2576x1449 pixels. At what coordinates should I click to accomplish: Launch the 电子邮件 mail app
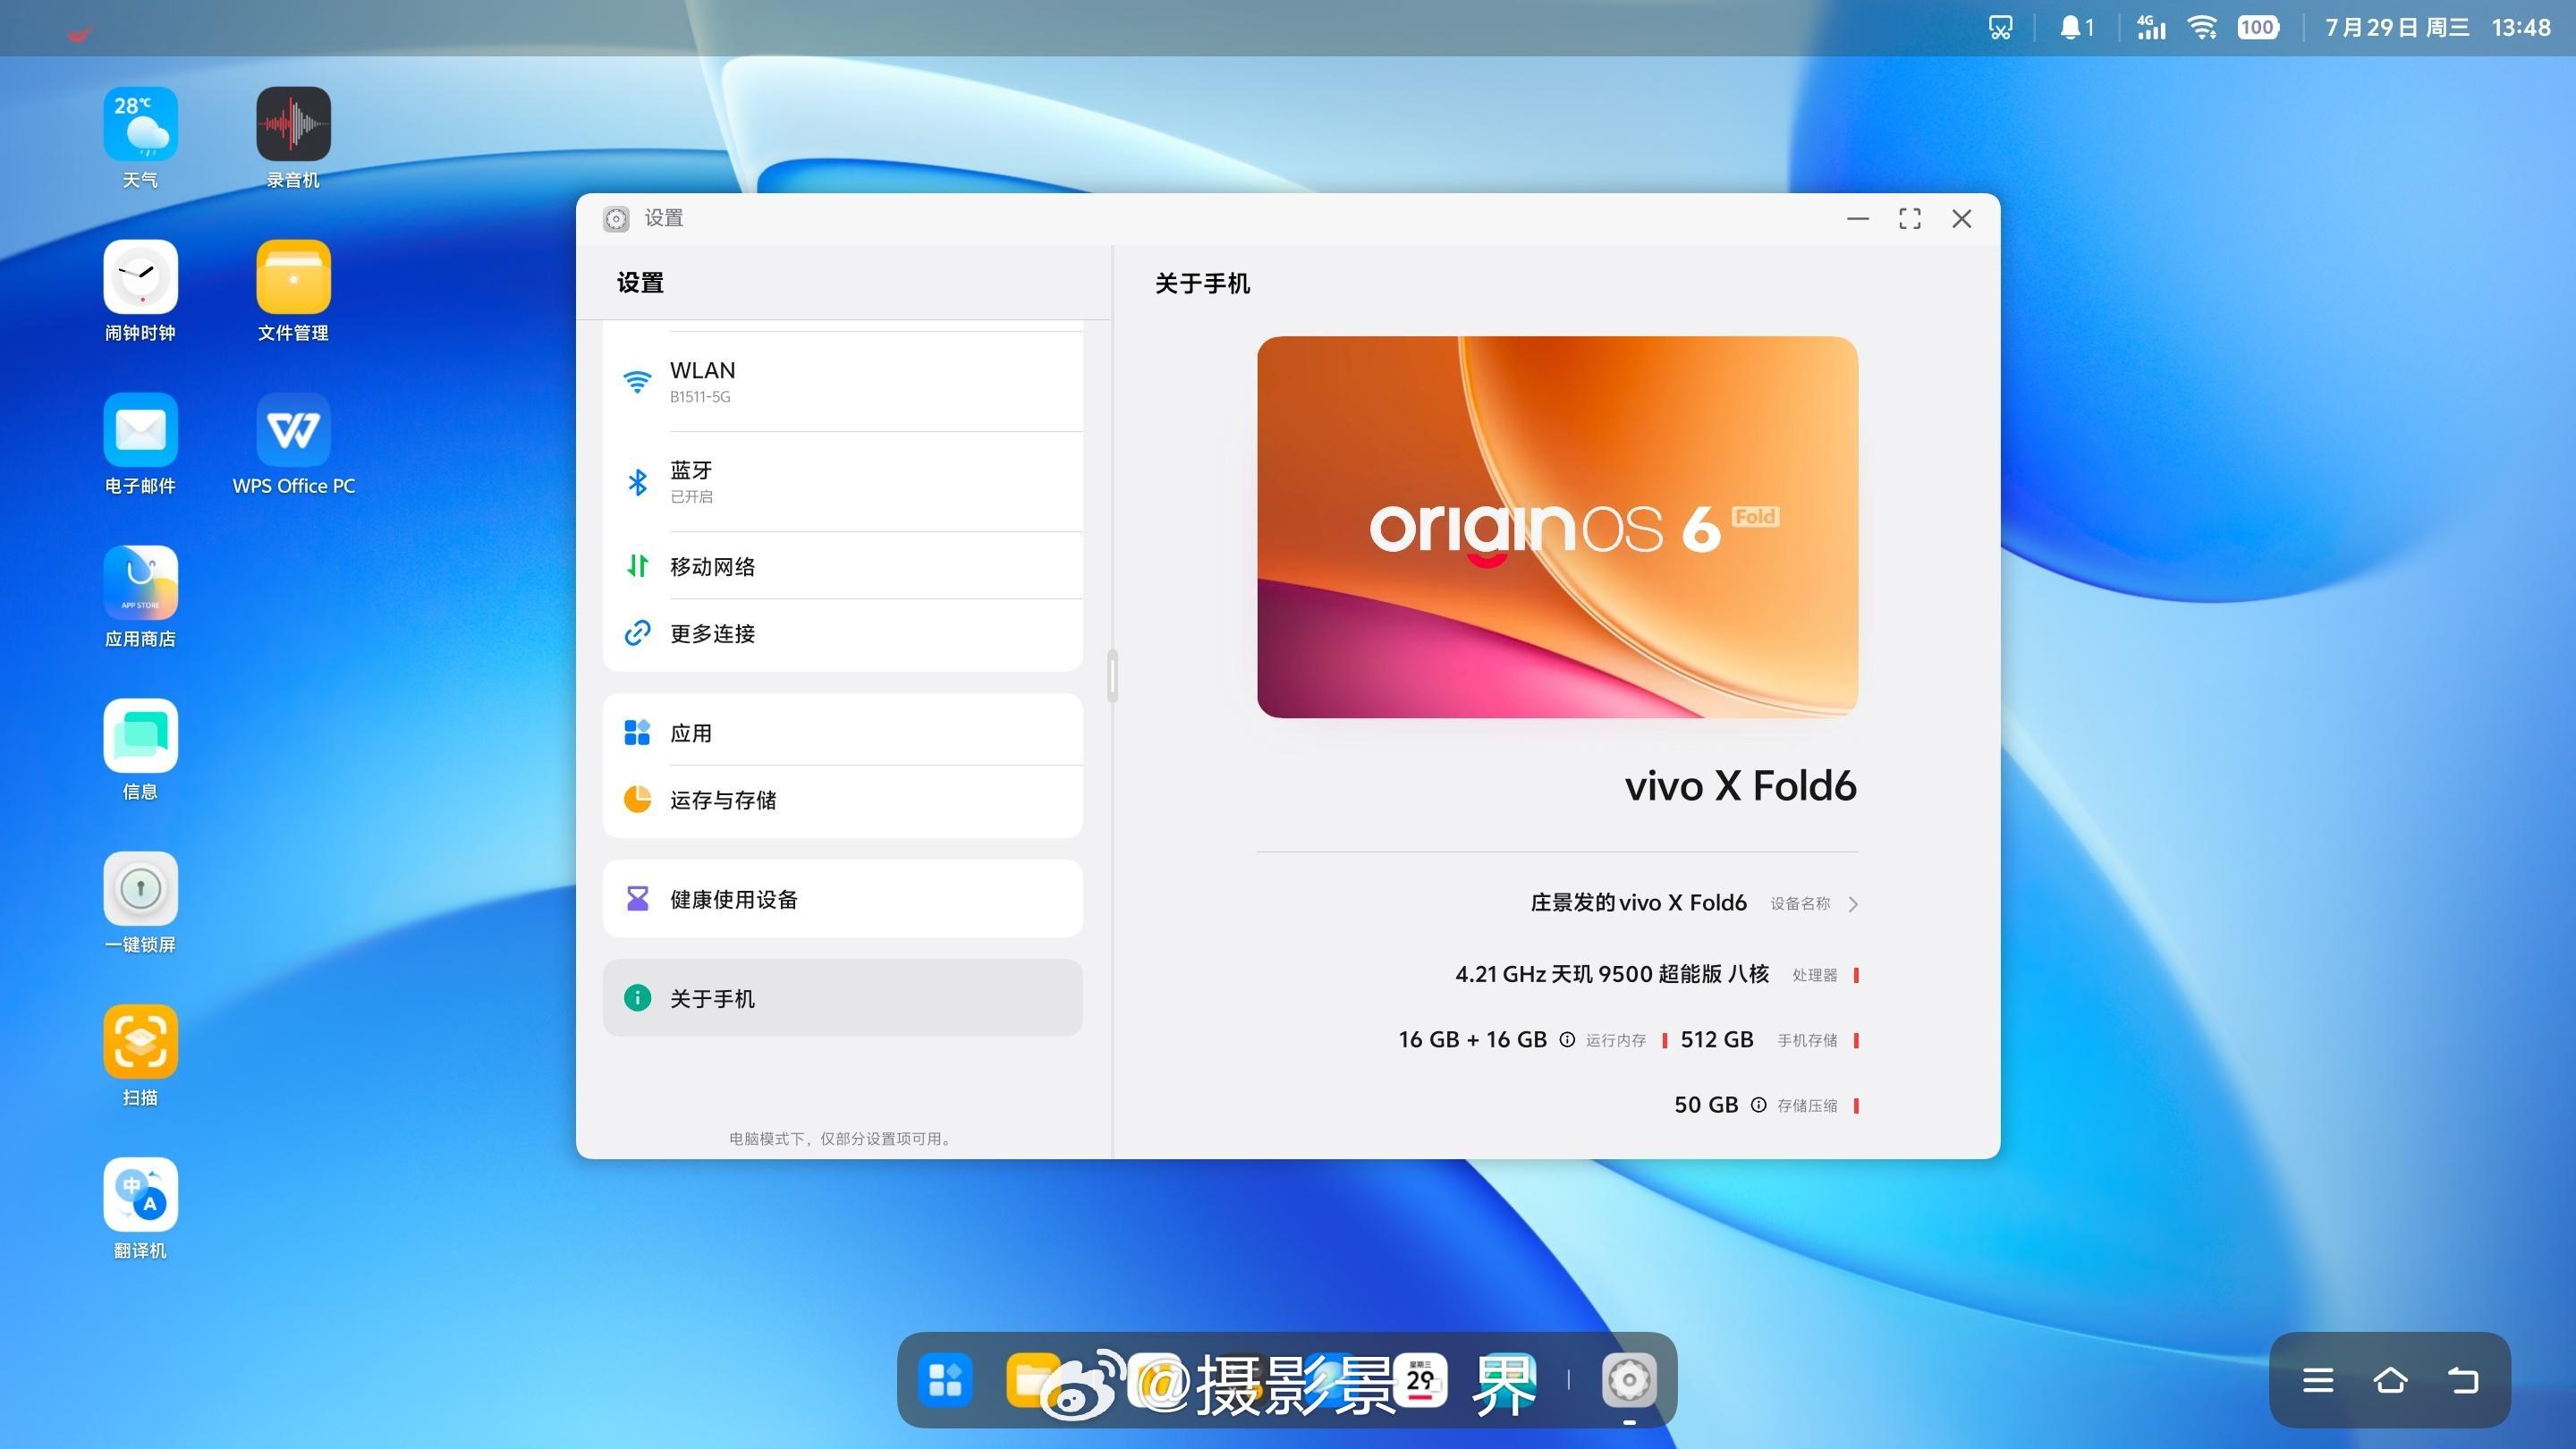tap(140, 430)
